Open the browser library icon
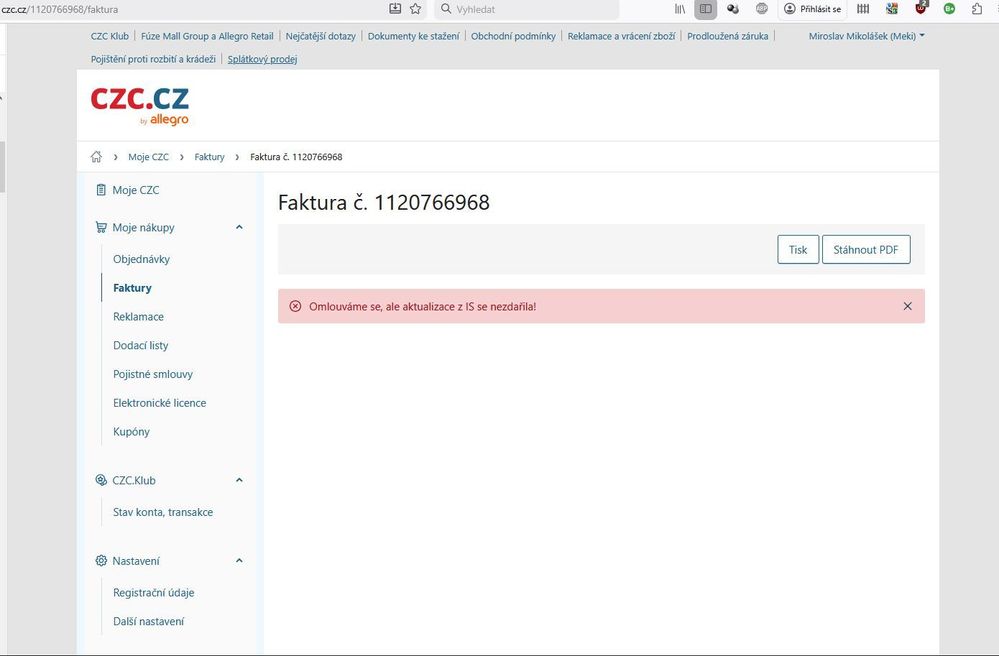Image resolution: width=999 pixels, height=656 pixels. pos(680,9)
